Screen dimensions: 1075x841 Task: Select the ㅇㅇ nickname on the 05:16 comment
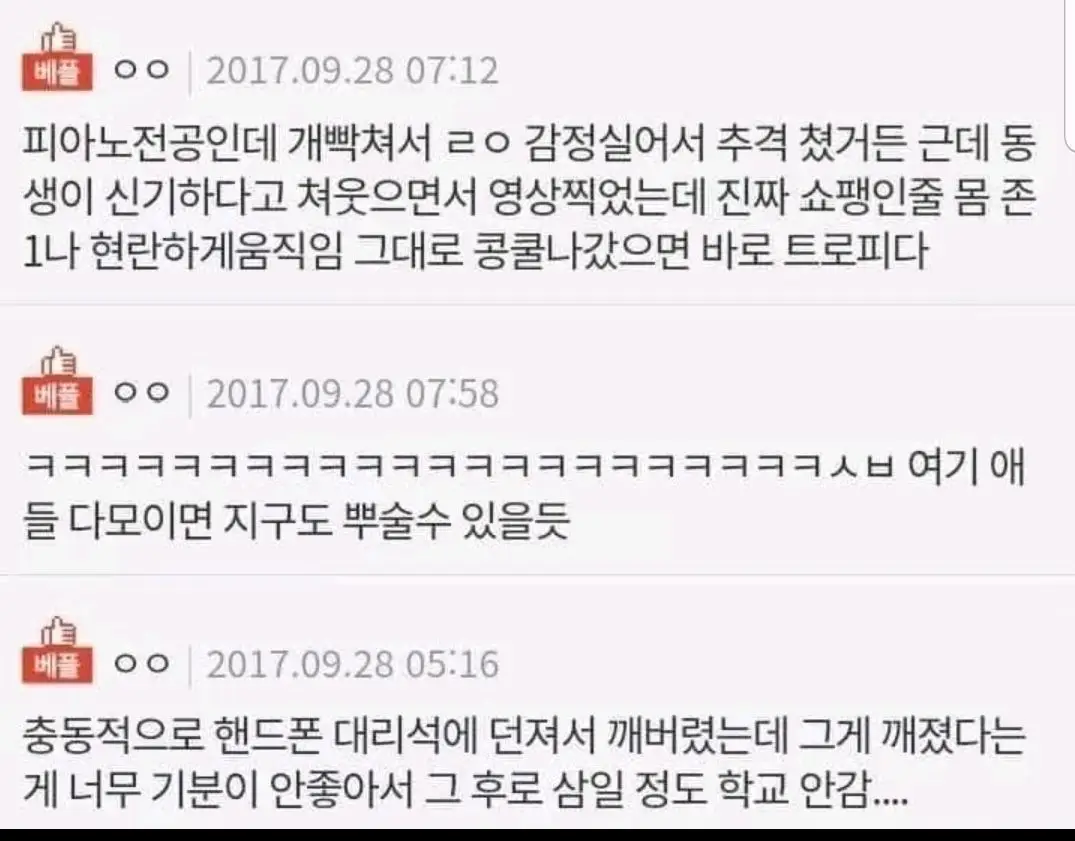click(x=142, y=663)
